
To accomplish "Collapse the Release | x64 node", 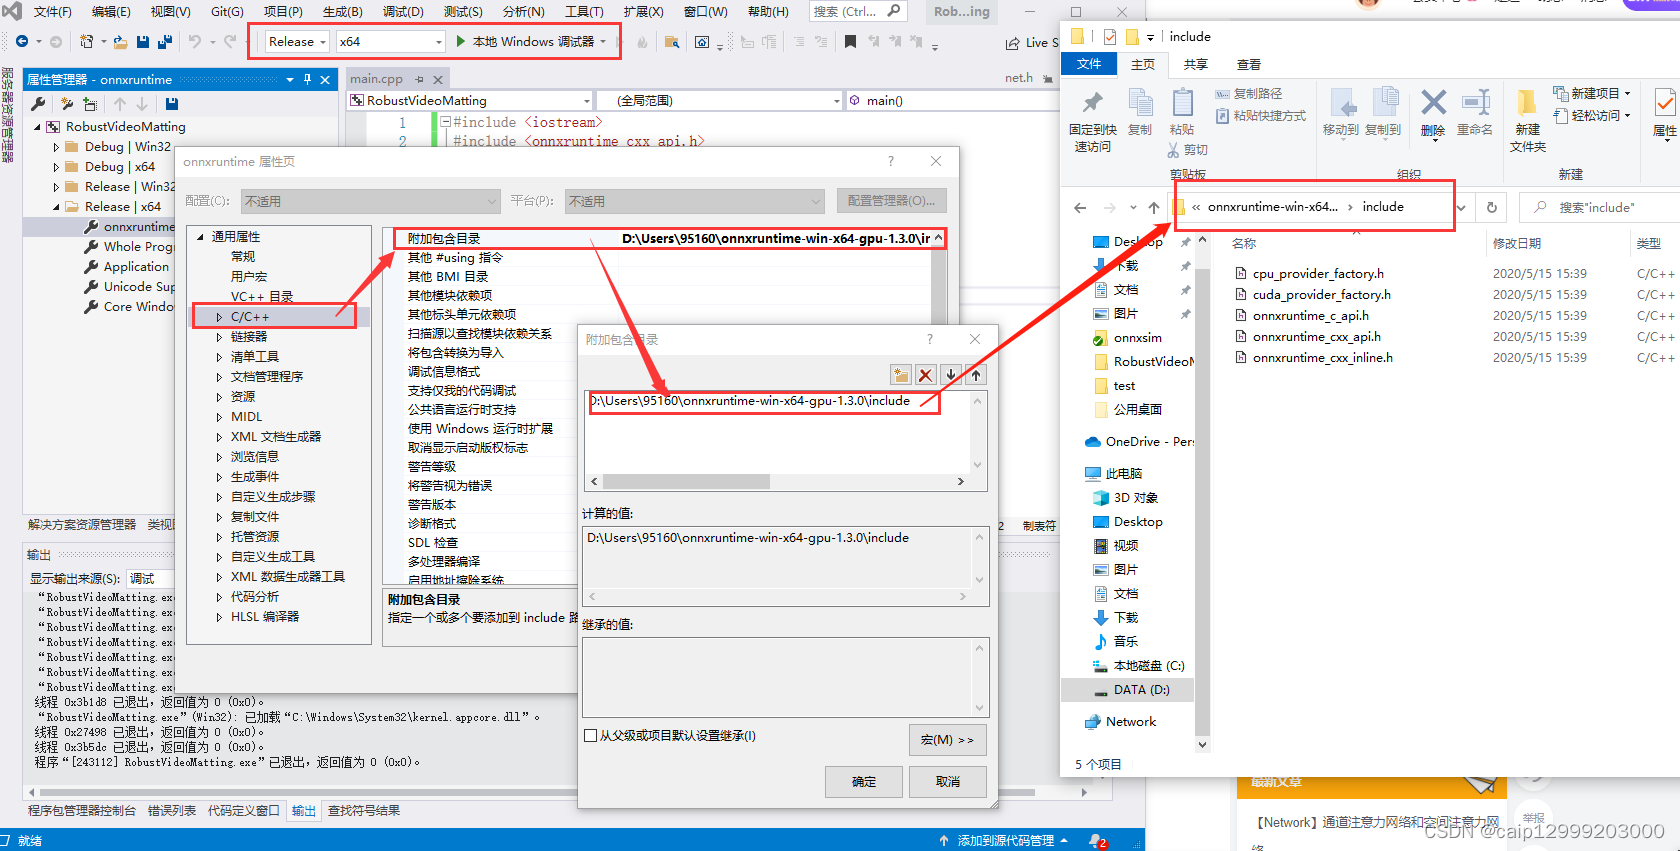I will pyautogui.click(x=56, y=207).
